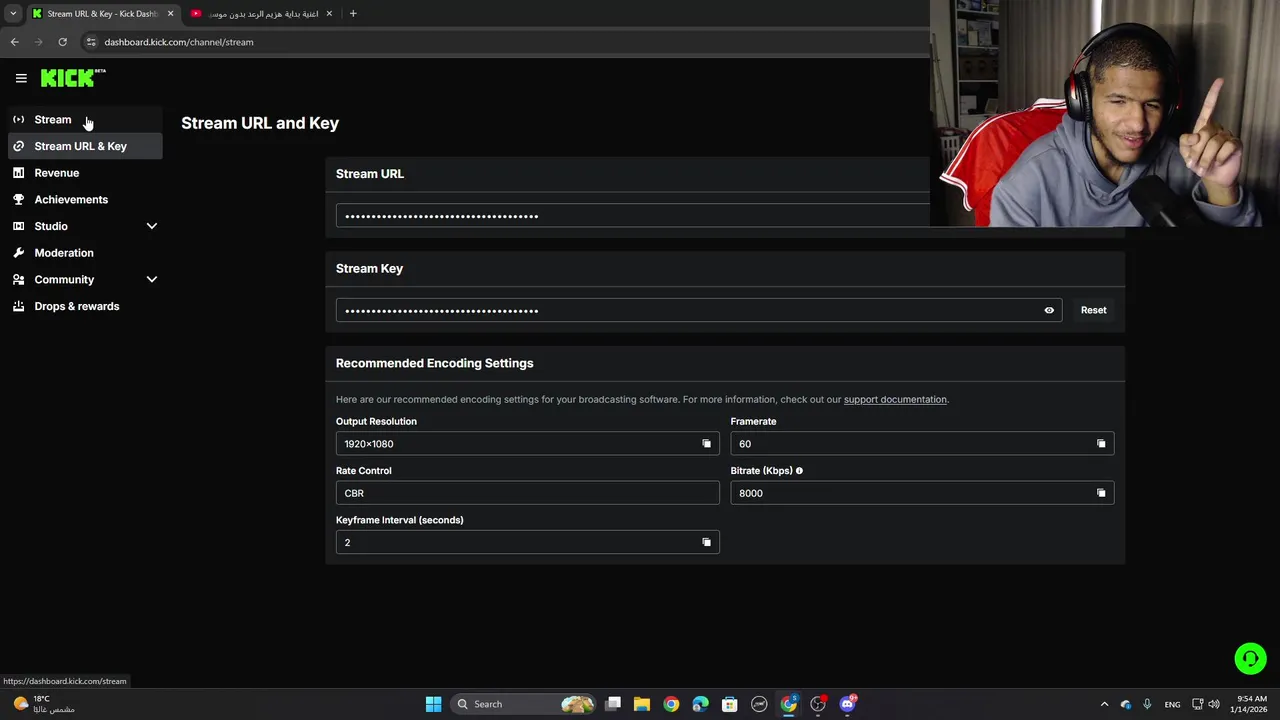Click the Moderation wrench icon
This screenshot has height=720, width=1280.
[x=18, y=253]
